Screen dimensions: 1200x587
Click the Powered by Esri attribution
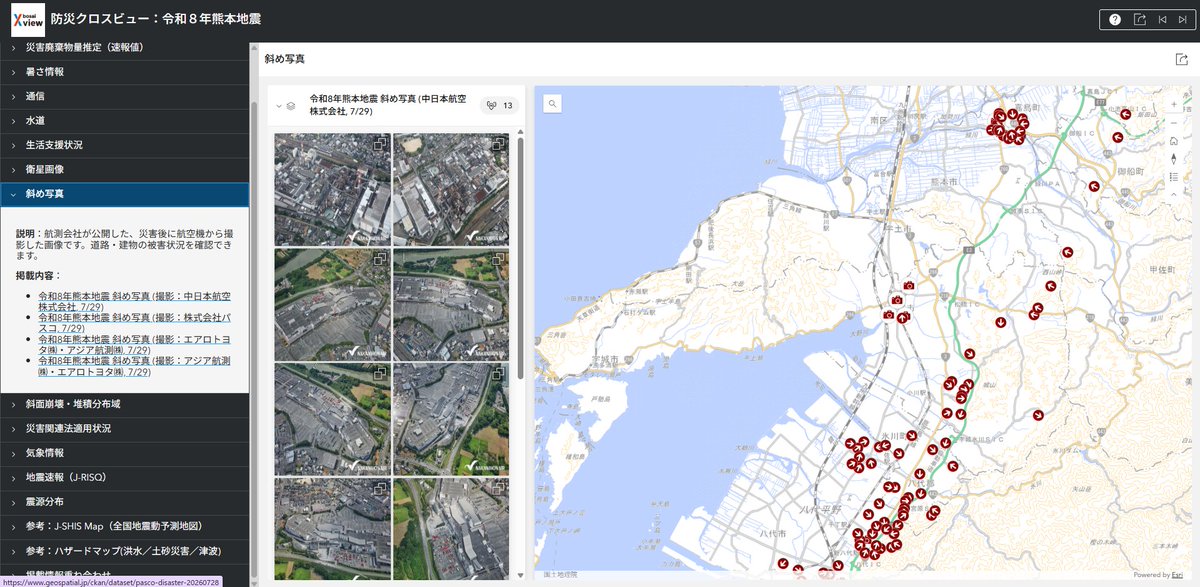point(1158,574)
